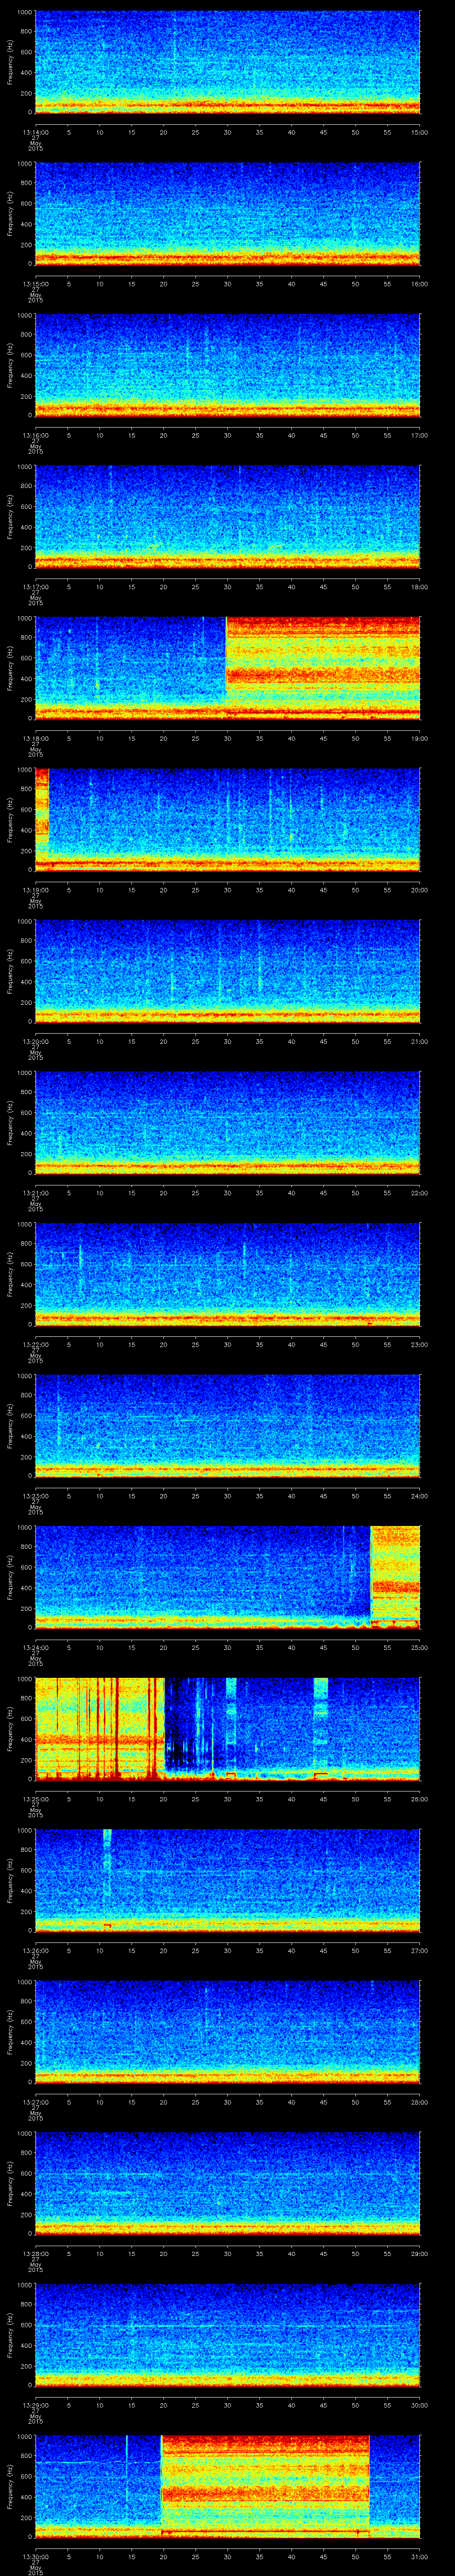Screen dimensions: 455x2576
Task: Click the 13:21:00 start time label
Action: tap(35, 1193)
